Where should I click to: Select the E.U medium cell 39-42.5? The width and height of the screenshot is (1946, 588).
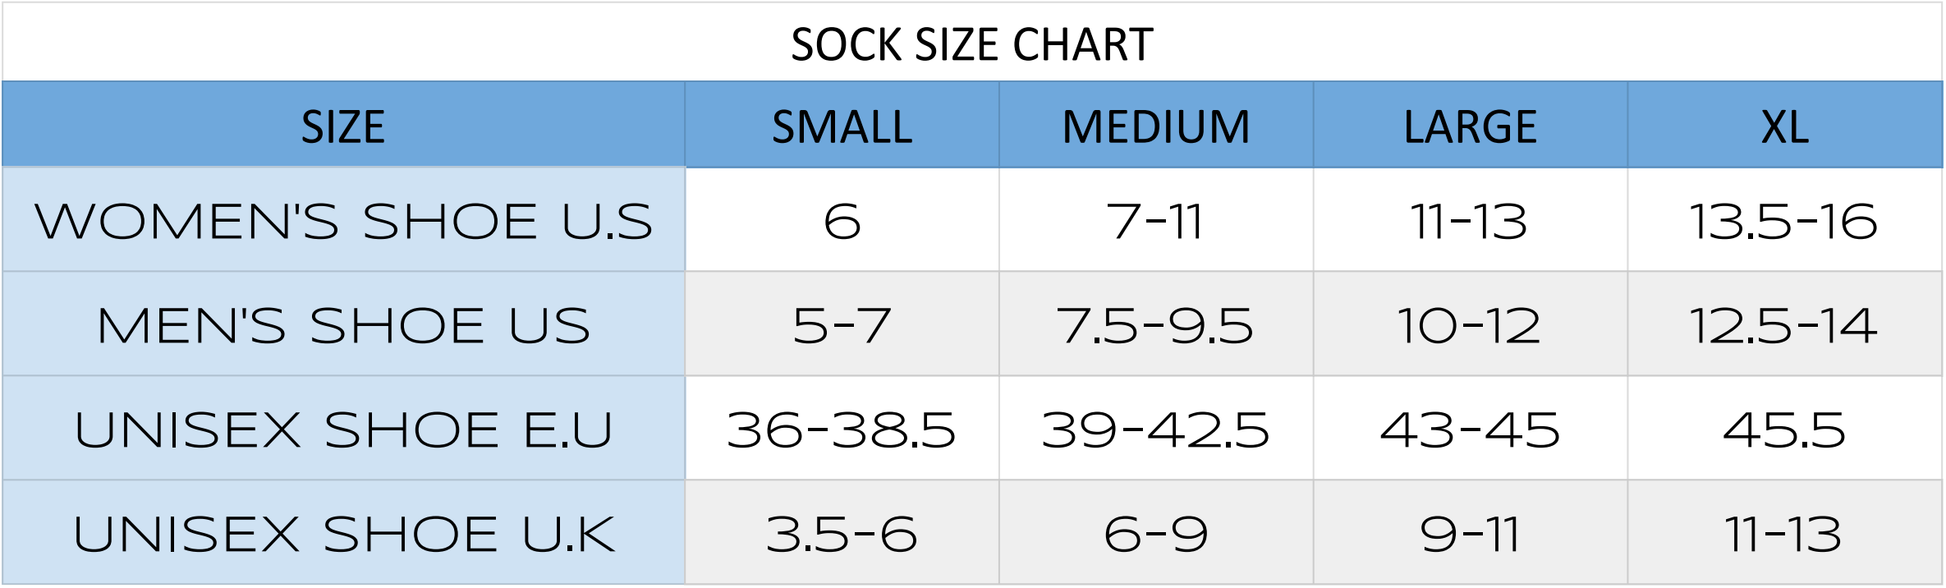point(1156,430)
